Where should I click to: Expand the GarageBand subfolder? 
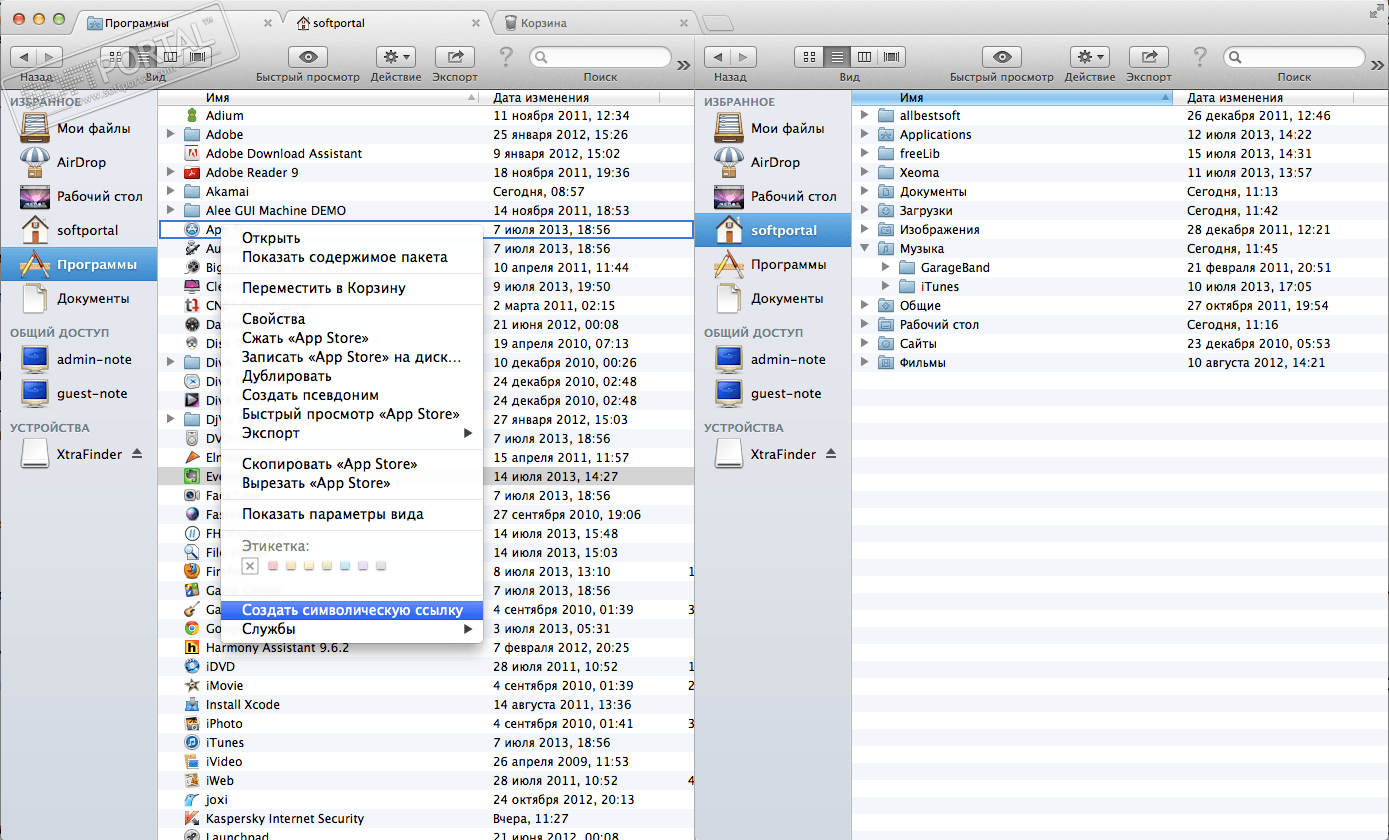[x=886, y=268]
